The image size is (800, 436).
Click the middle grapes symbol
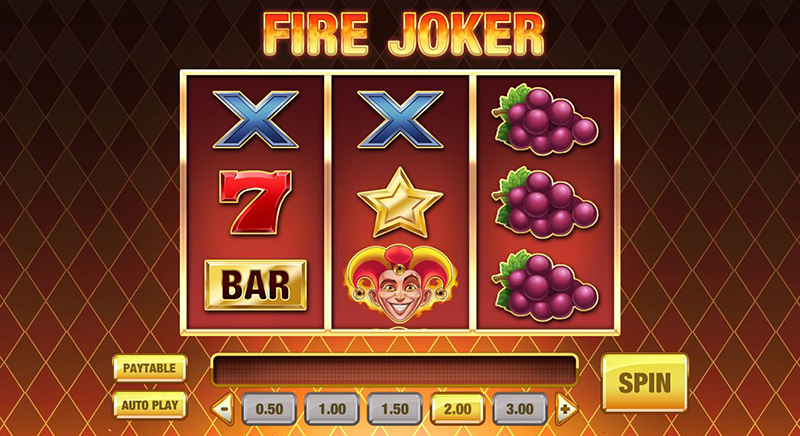(544, 202)
